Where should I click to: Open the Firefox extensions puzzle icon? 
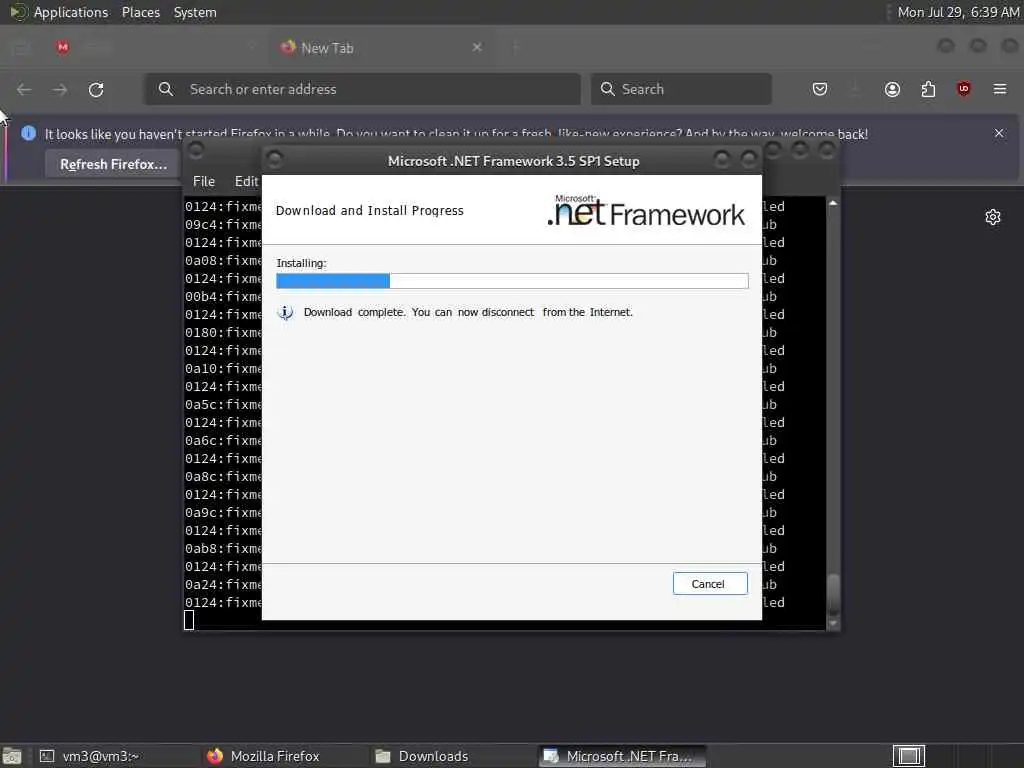coord(928,89)
